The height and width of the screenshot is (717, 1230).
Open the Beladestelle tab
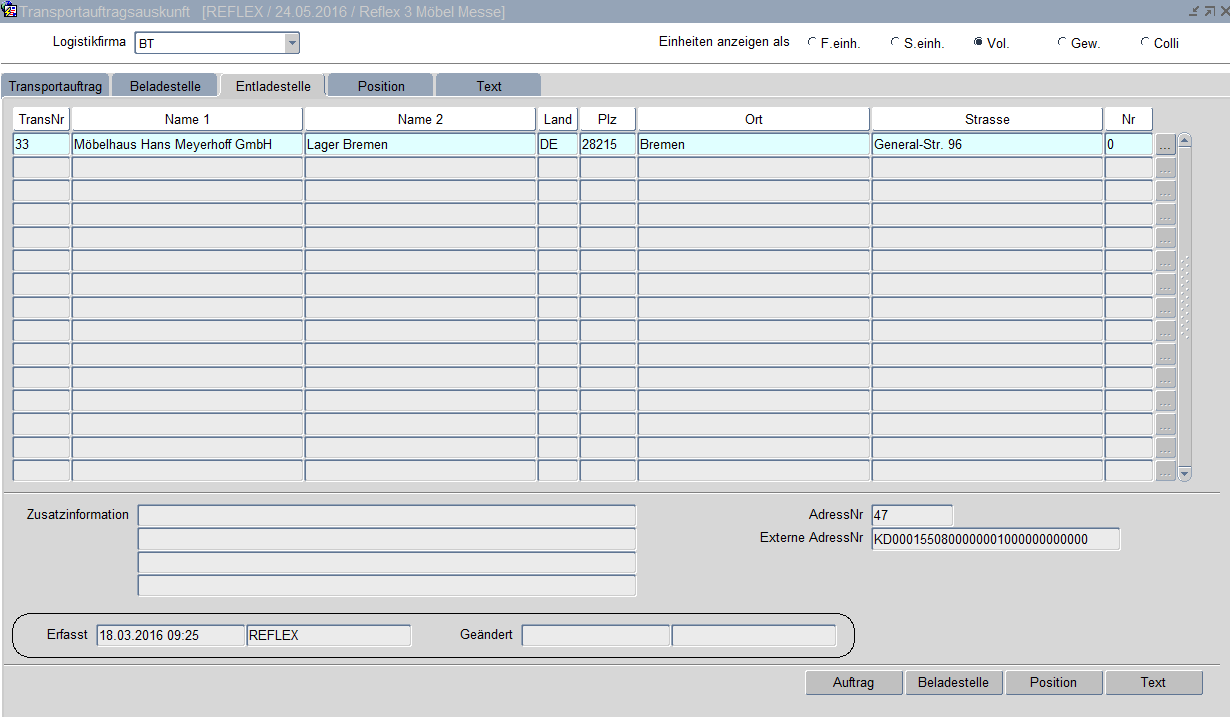coord(165,86)
